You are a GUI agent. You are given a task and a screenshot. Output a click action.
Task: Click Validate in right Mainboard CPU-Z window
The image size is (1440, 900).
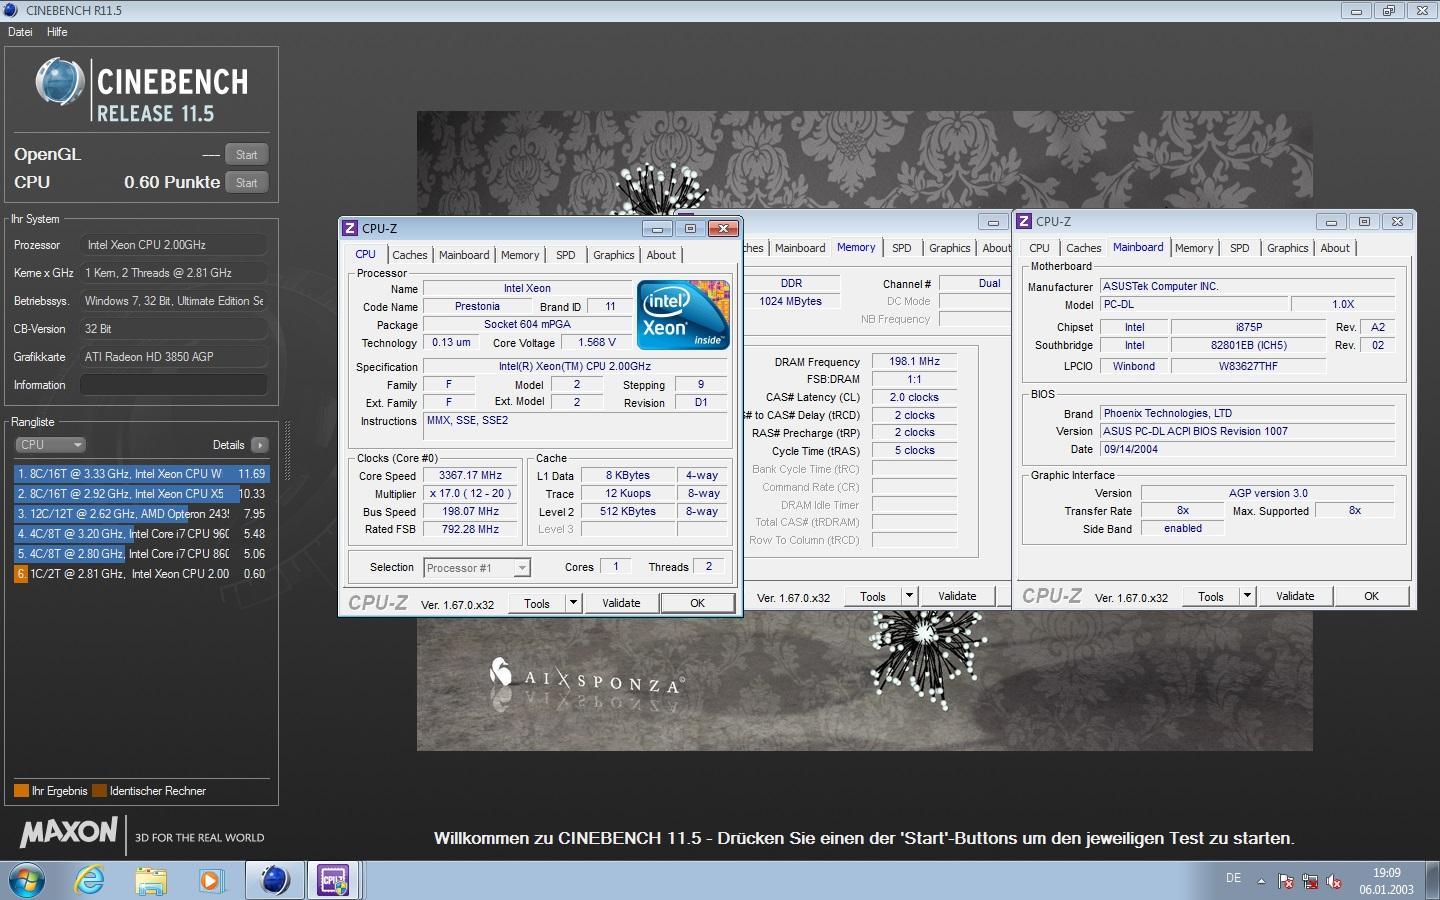[1295, 596]
